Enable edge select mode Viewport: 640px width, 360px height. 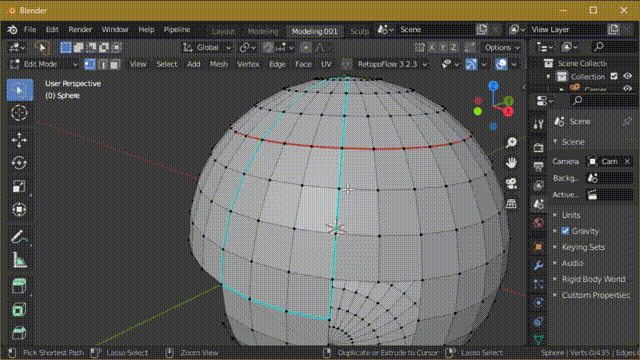coord(102,64)
